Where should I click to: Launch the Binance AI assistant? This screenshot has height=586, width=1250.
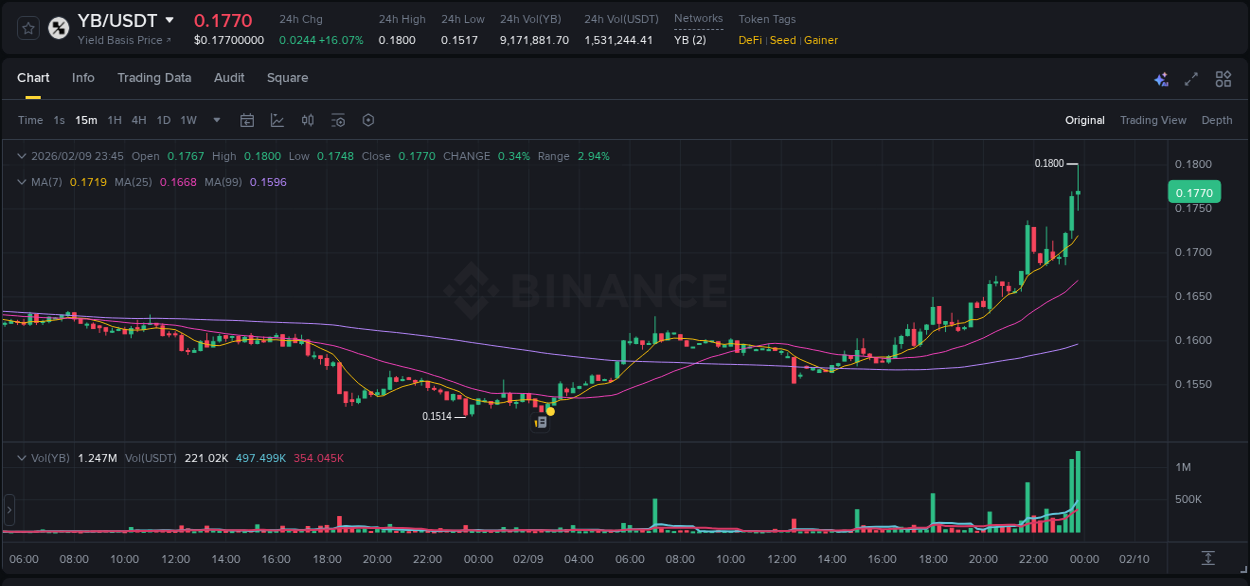click(x=1161, y=78)
